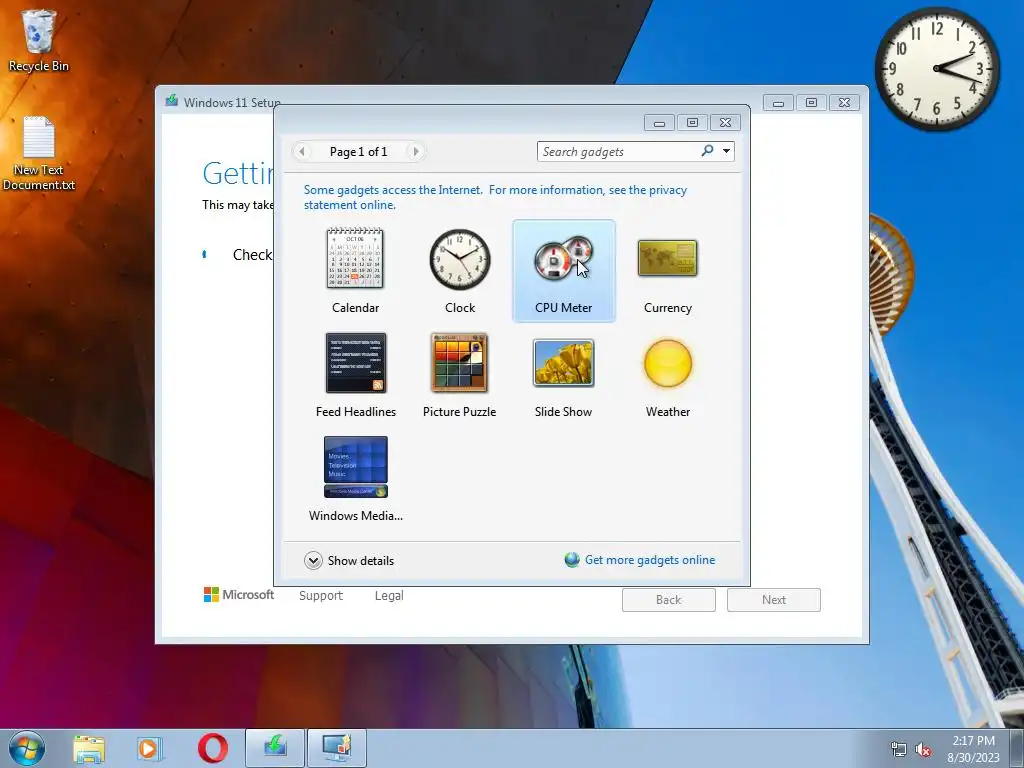Image resolution: width=1024 pixels, height=768 pixels.
Task: Close the gadgets gallery window
Action: [725, 122]
